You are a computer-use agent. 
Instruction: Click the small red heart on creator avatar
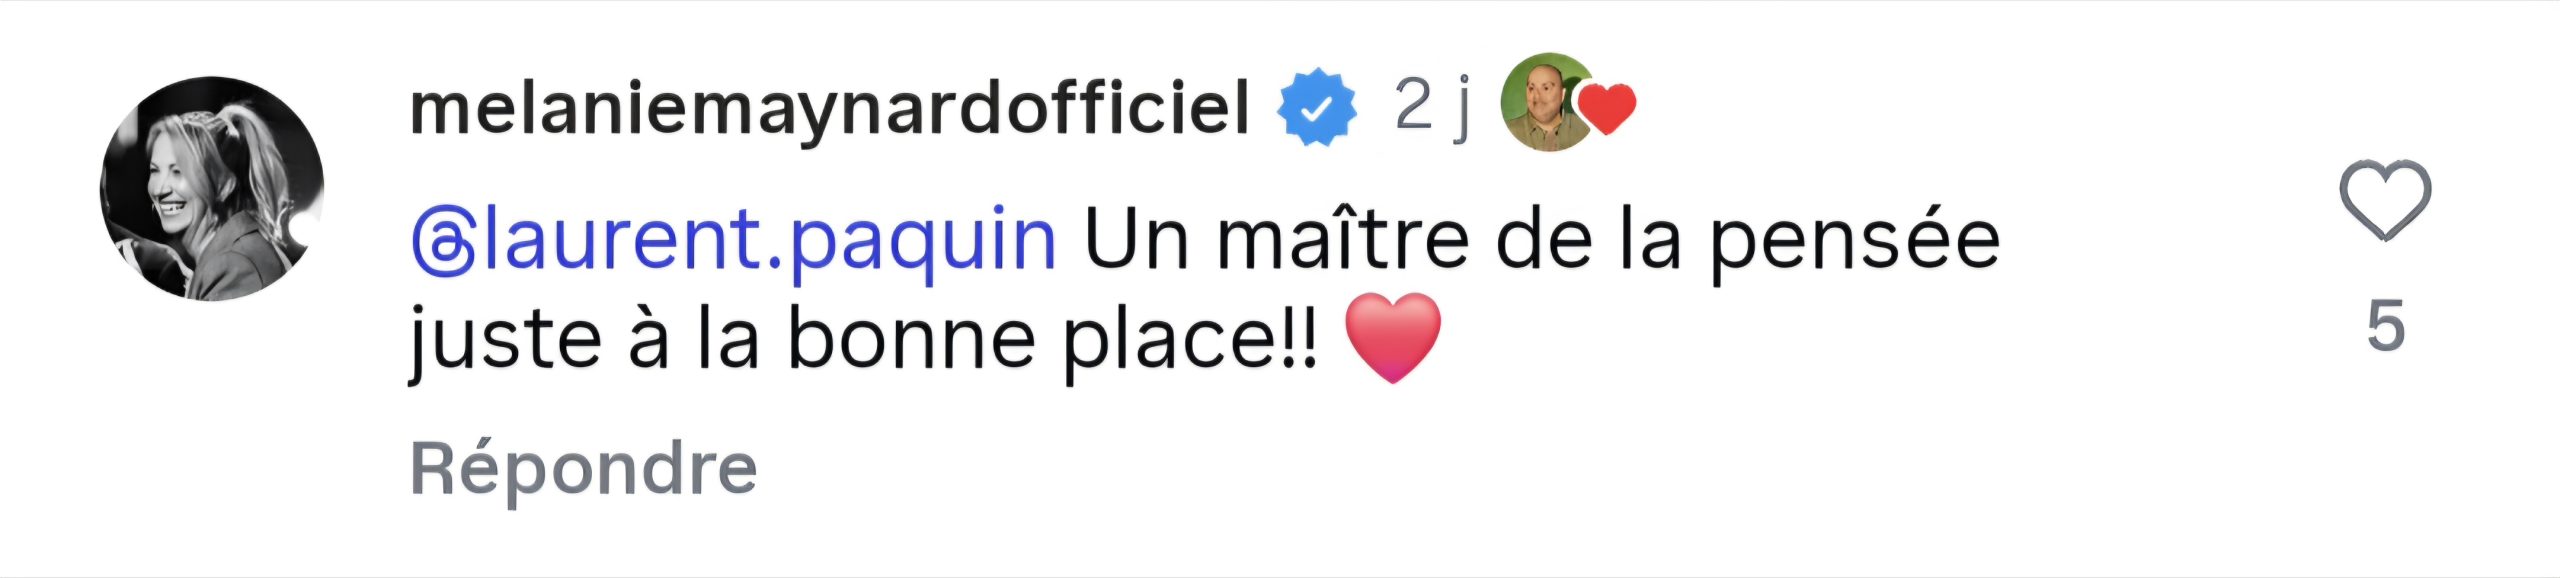click(1607, 108)
